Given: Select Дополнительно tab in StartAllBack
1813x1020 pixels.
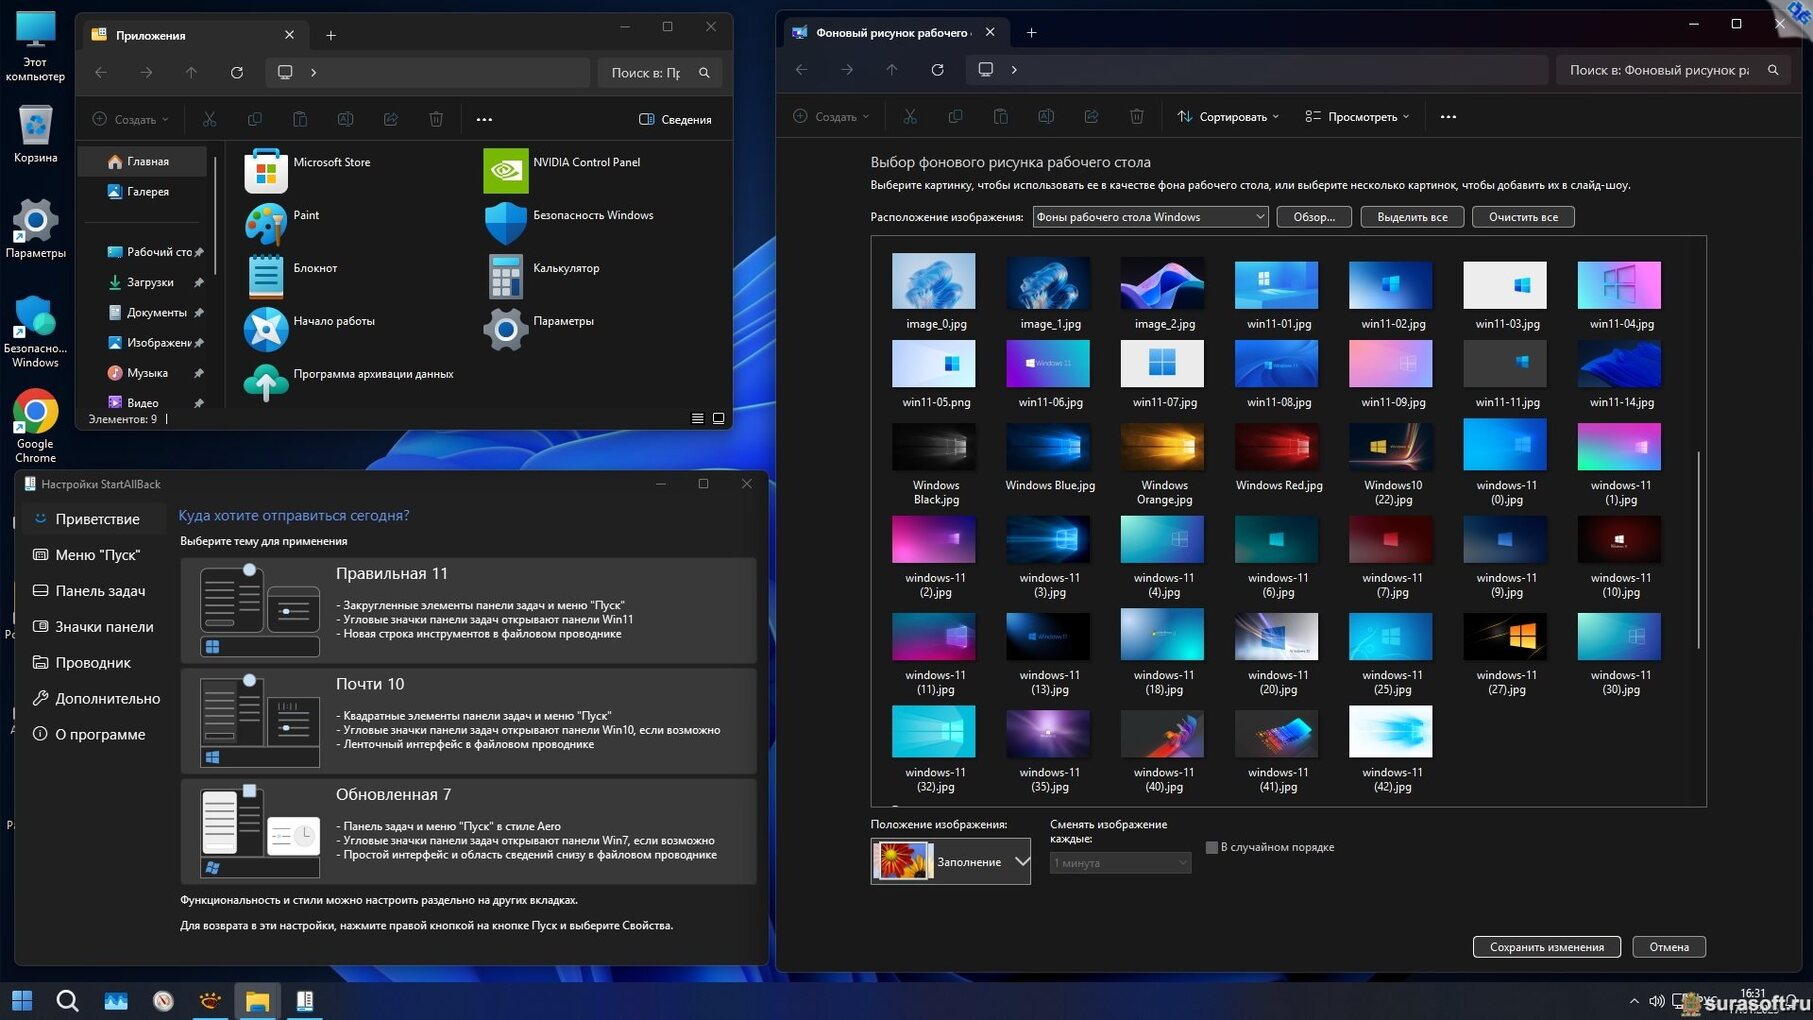Looking at the screenshot, I should (94, 699).
